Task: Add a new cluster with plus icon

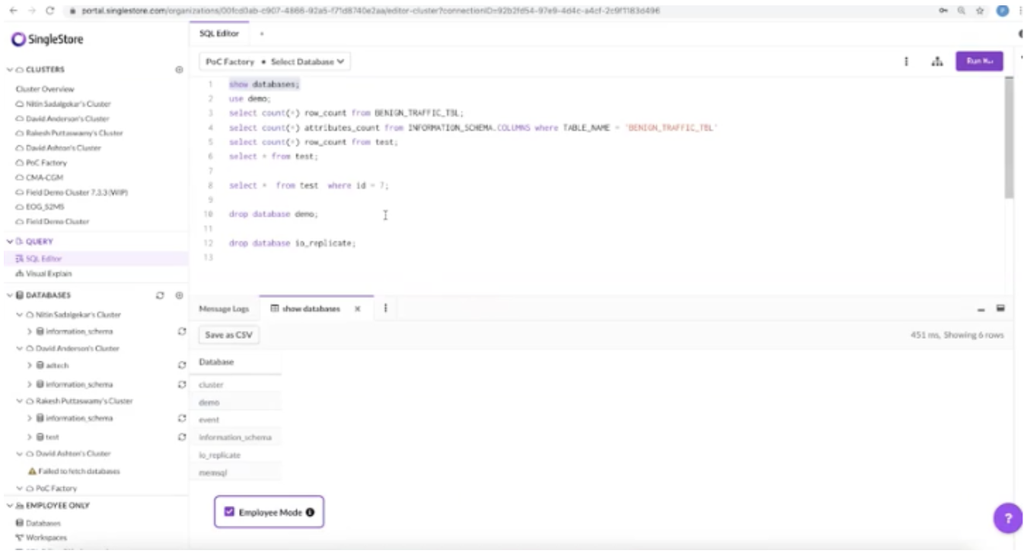Action: coord(179,69)
